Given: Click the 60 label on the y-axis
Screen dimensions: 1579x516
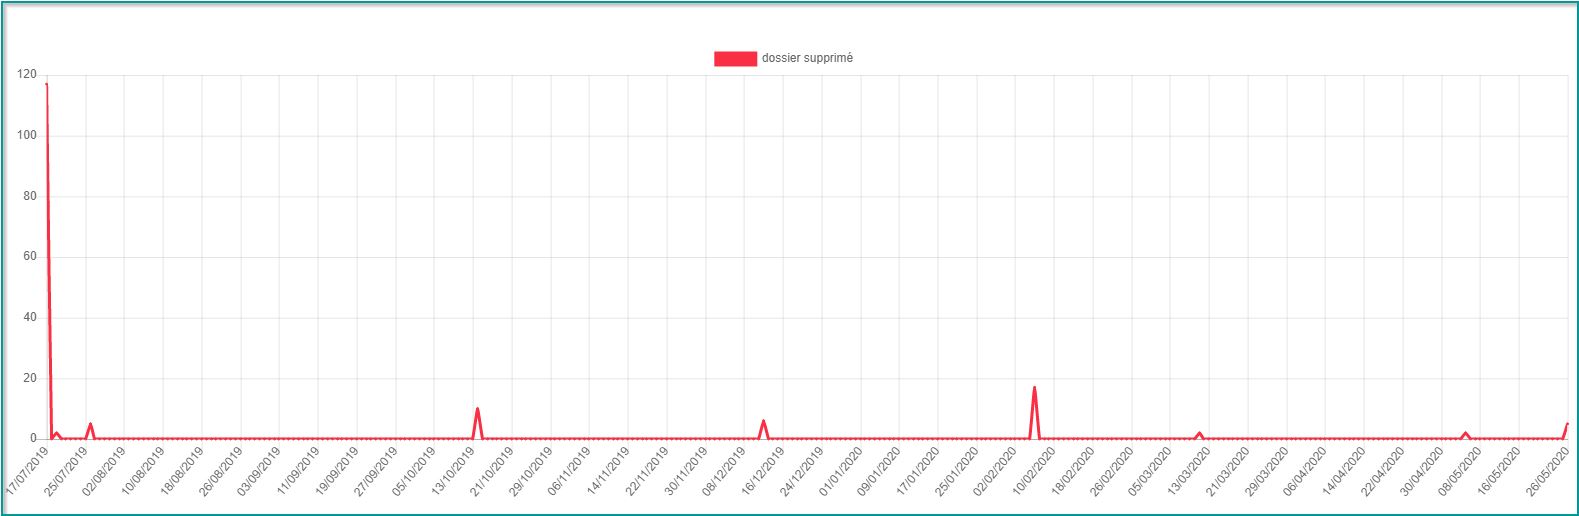Looking at the screenshot, I should click(30, 257).
